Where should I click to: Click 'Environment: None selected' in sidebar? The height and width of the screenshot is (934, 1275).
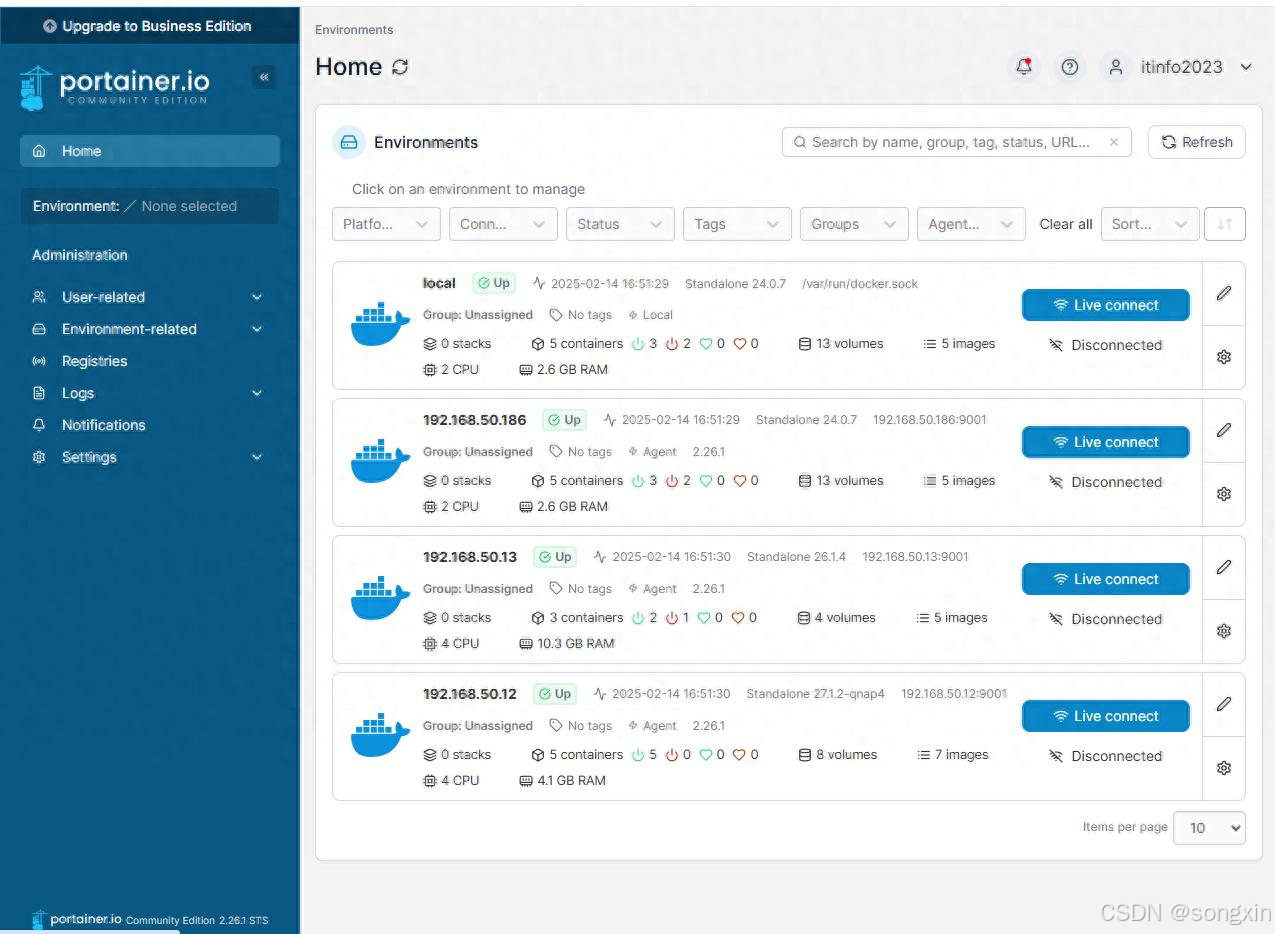(150, 206)
